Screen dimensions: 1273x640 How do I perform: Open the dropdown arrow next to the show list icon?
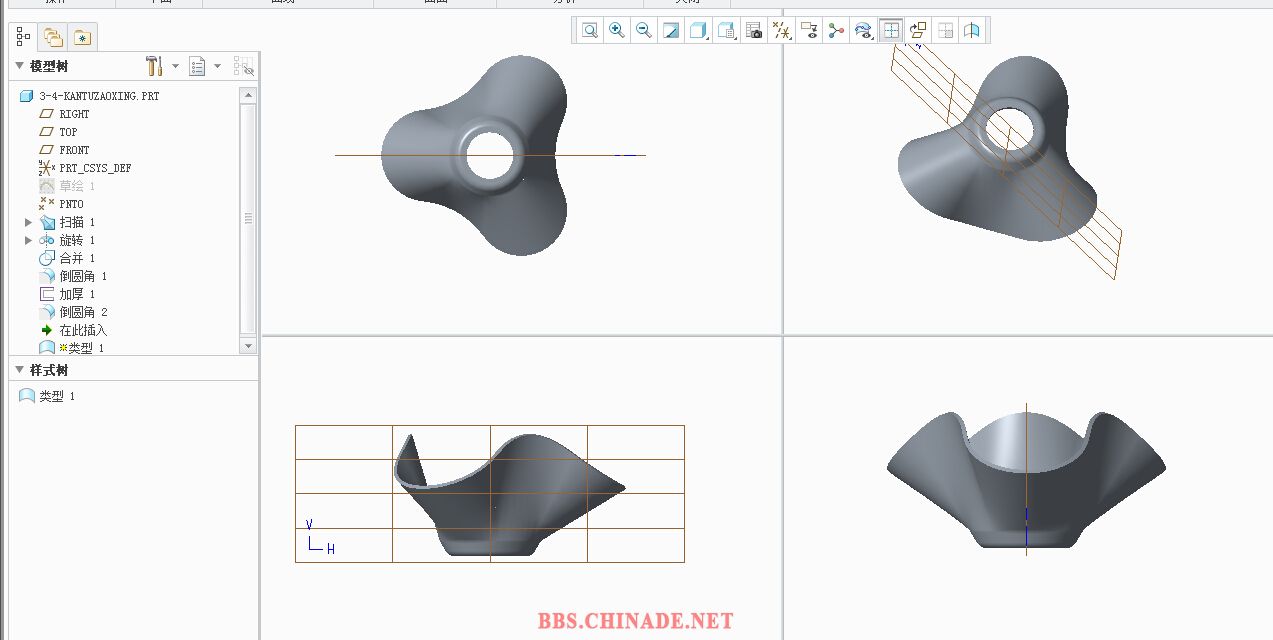point(218,66)
